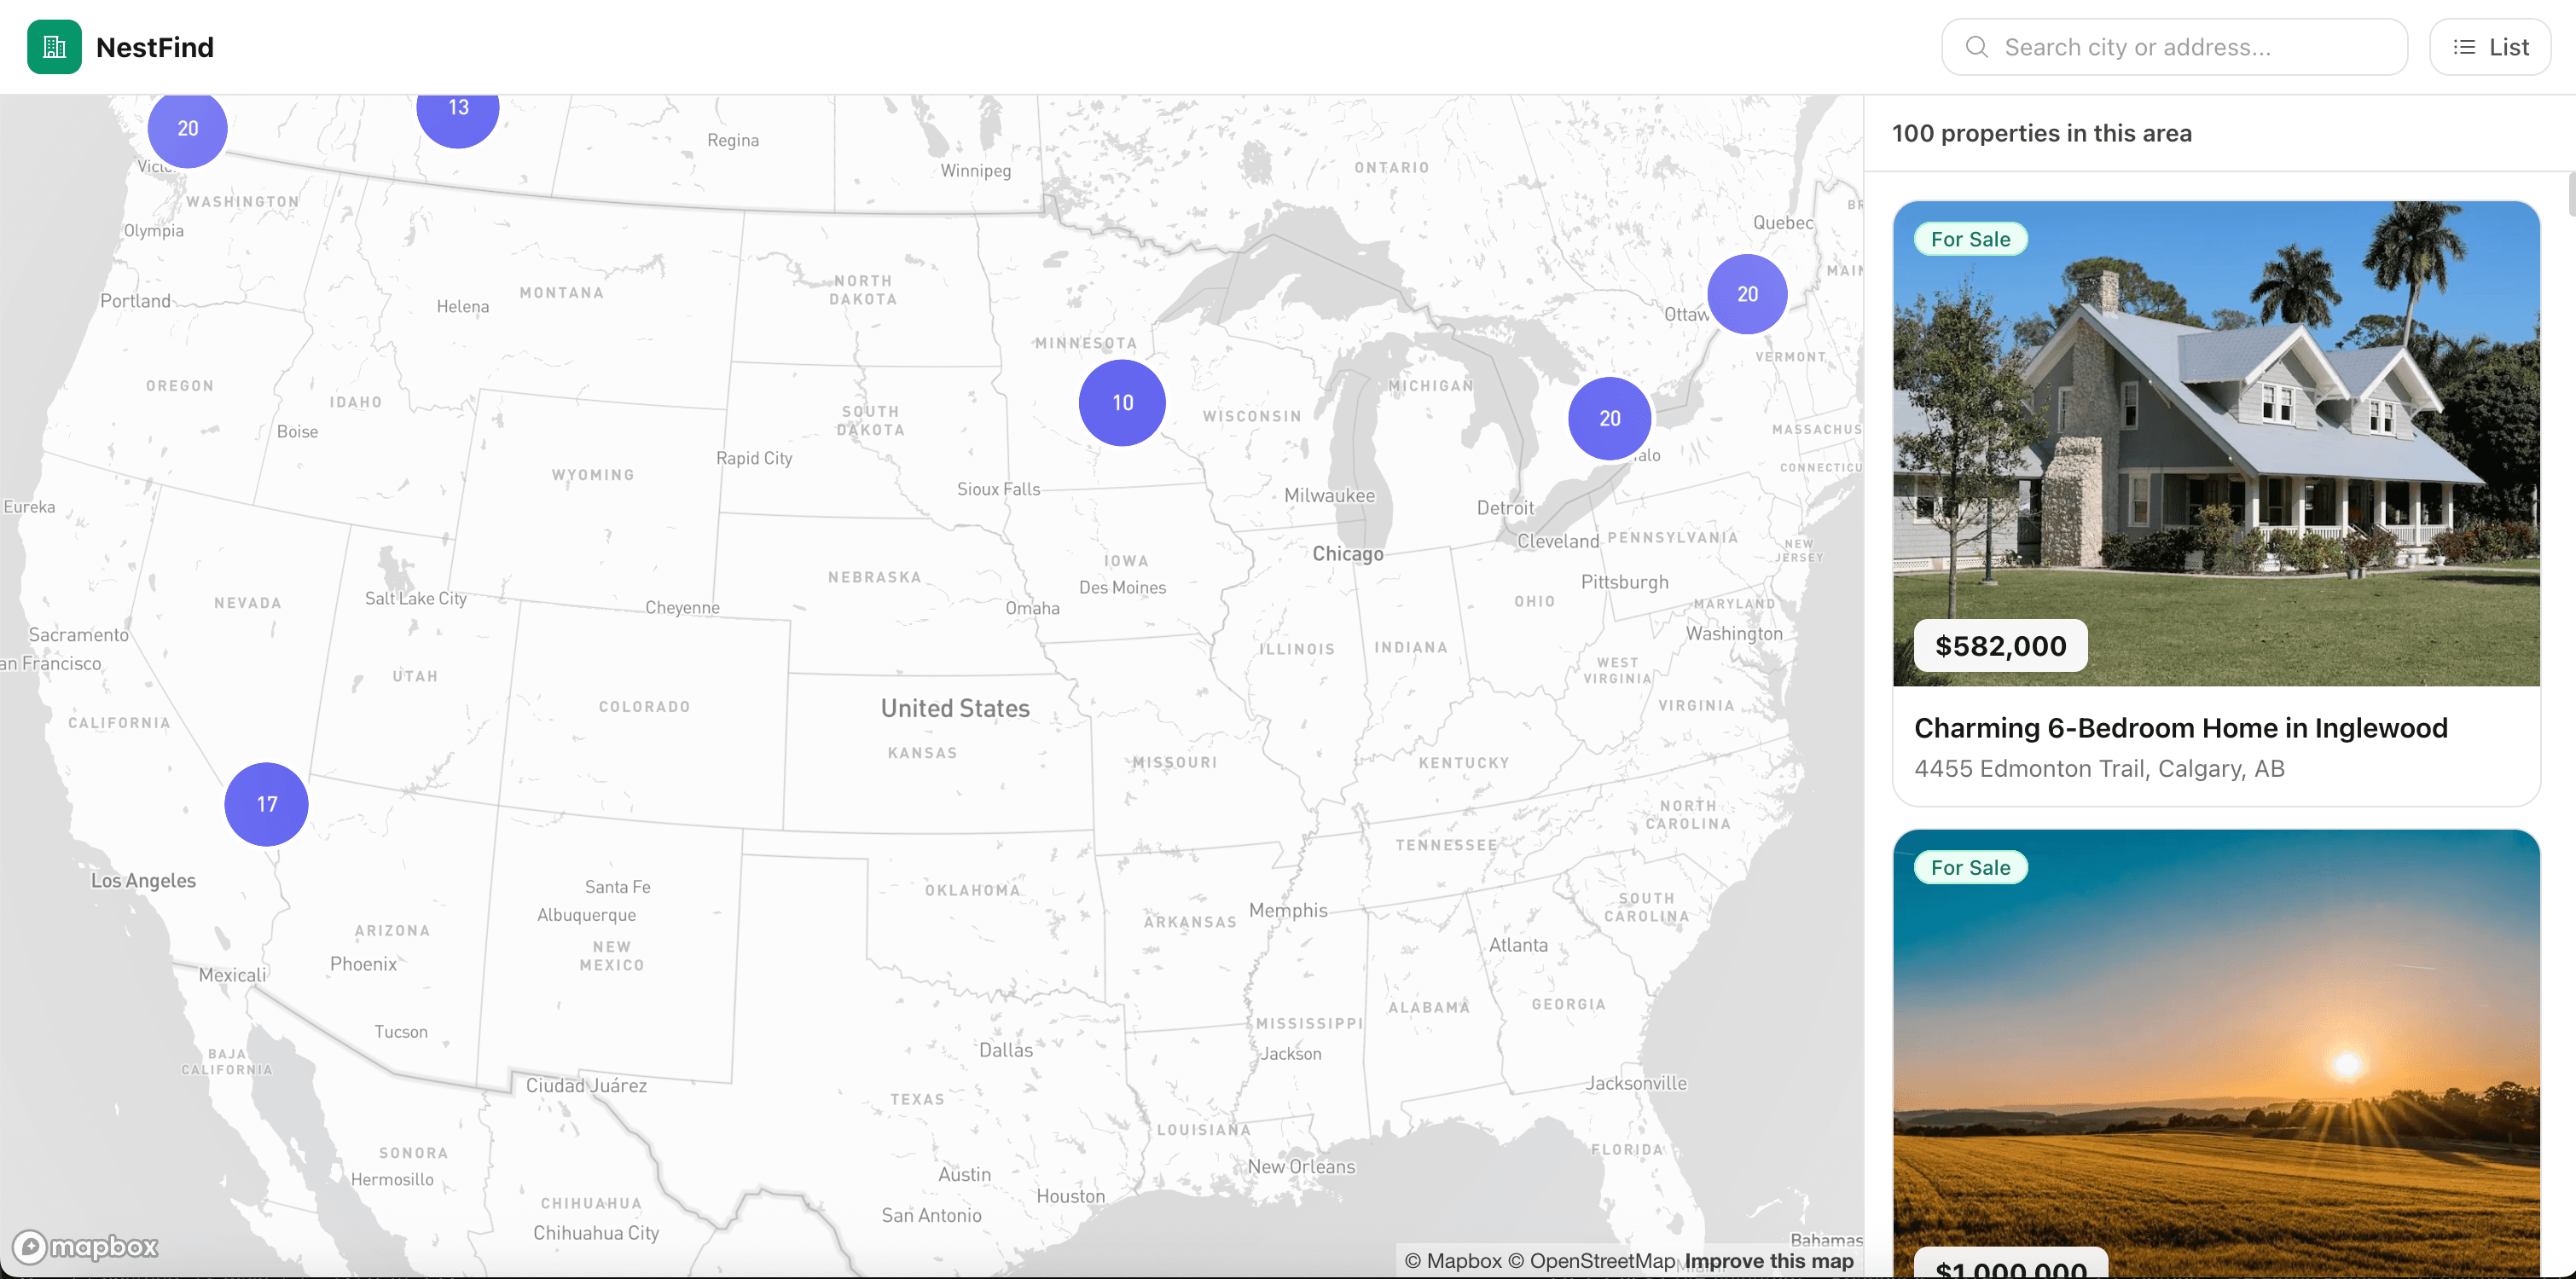Click the 100 properties in this area heading
2576x1279 pixels.
tap(2042, 132)
